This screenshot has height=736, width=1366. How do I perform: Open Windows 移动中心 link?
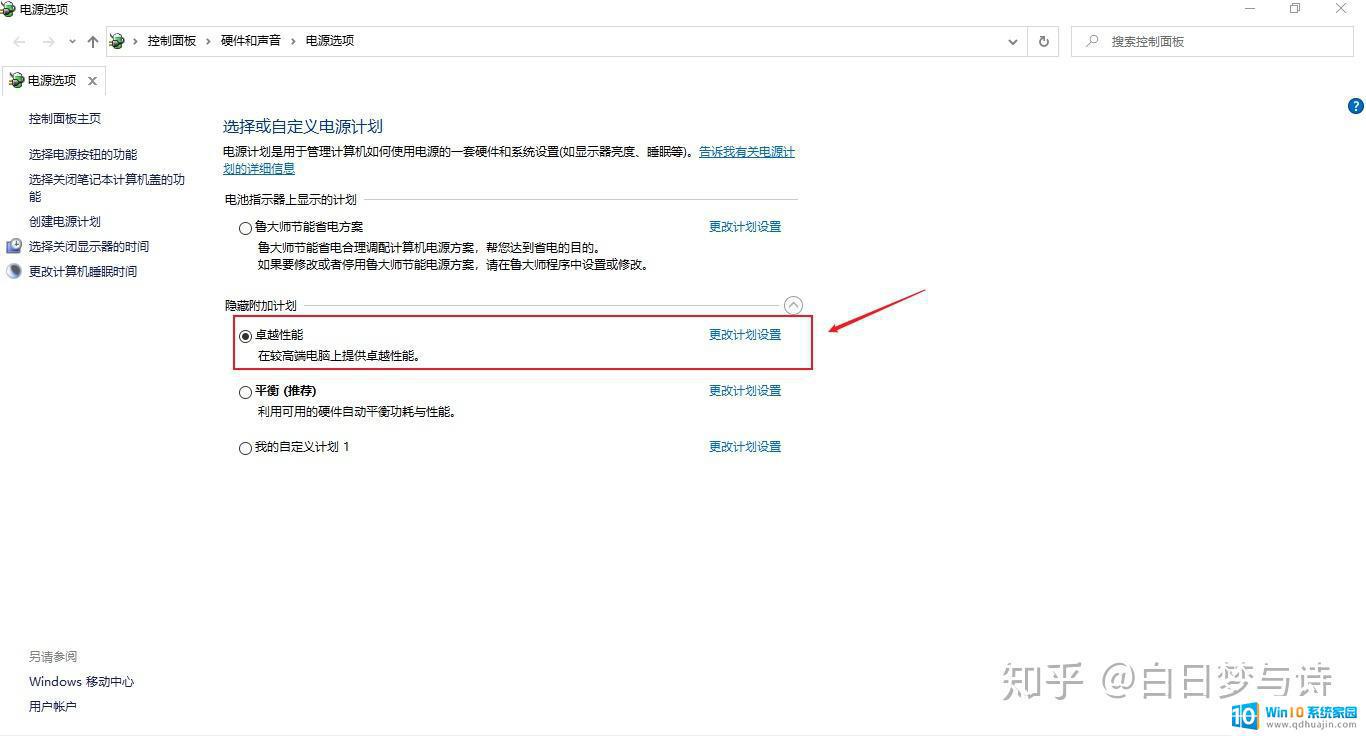click(x=82, y=681)
